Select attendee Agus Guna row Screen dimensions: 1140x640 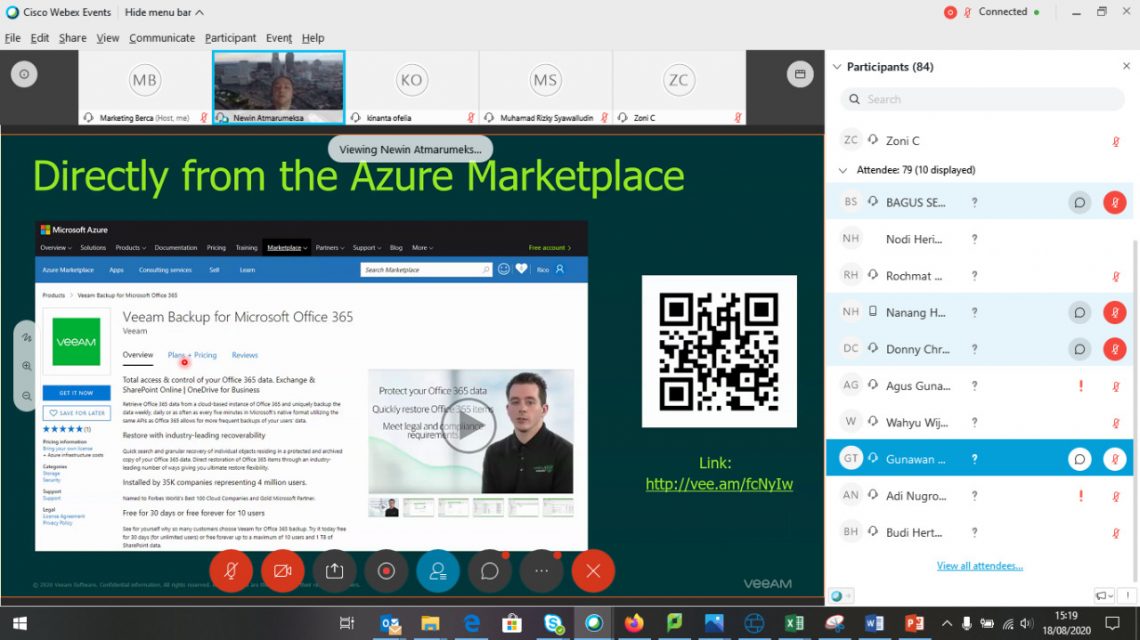coord(979,385)
